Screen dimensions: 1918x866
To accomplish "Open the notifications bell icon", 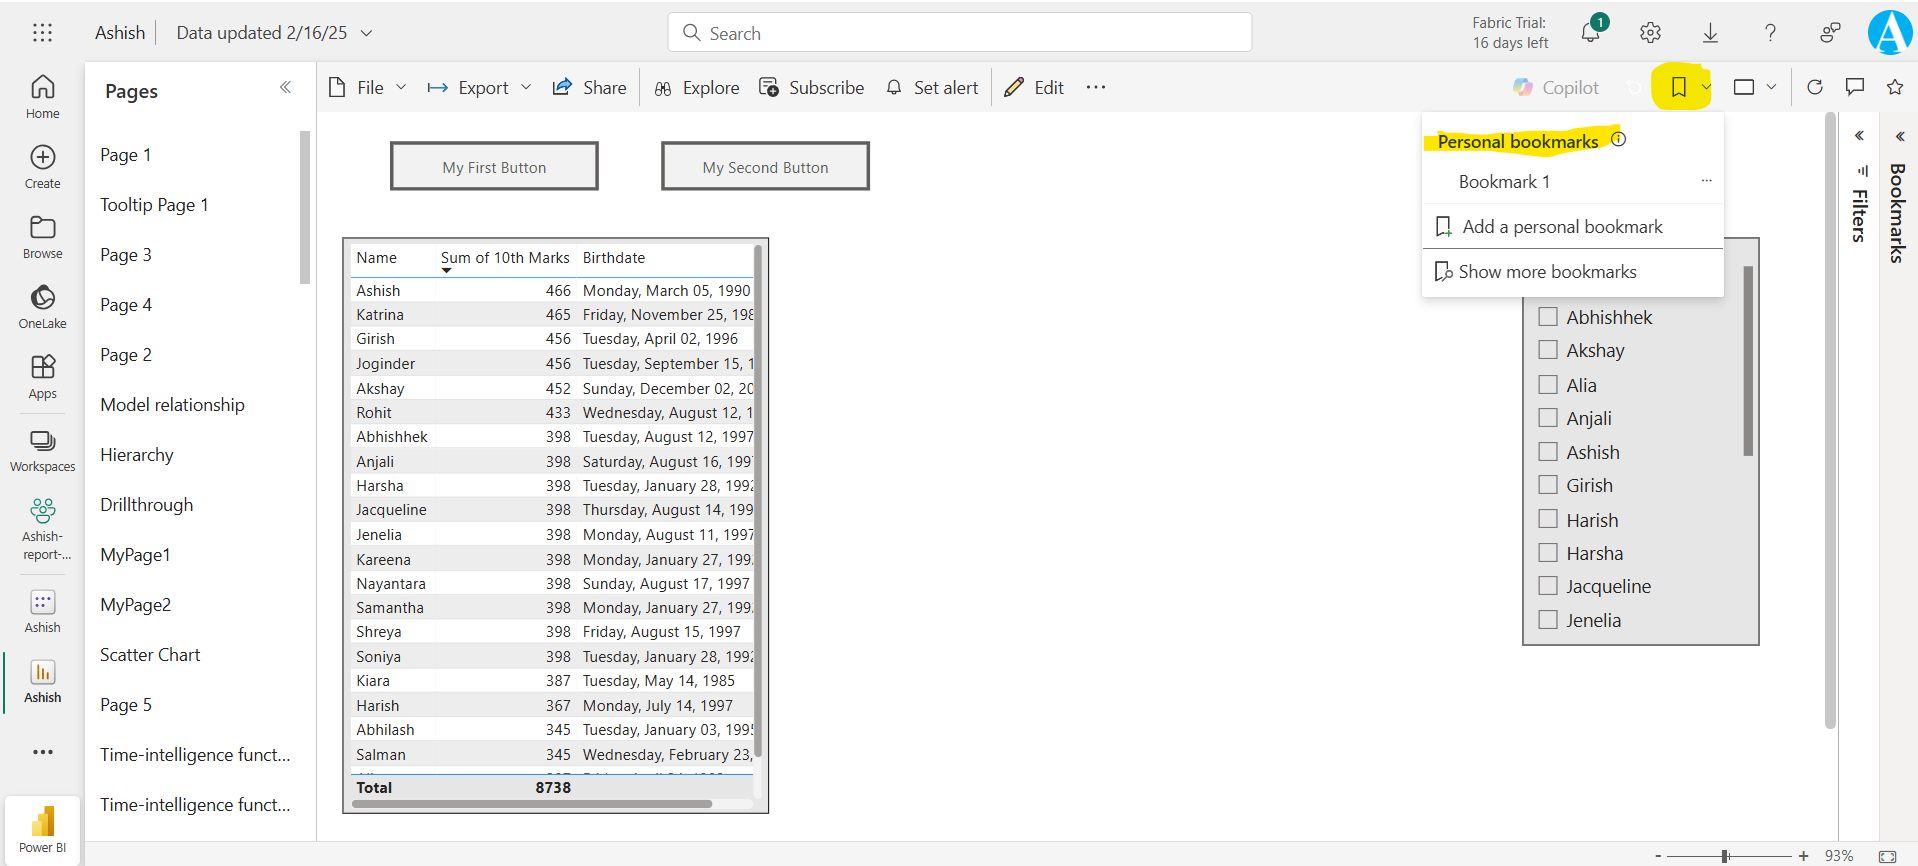I will (x=1590, y=33).
